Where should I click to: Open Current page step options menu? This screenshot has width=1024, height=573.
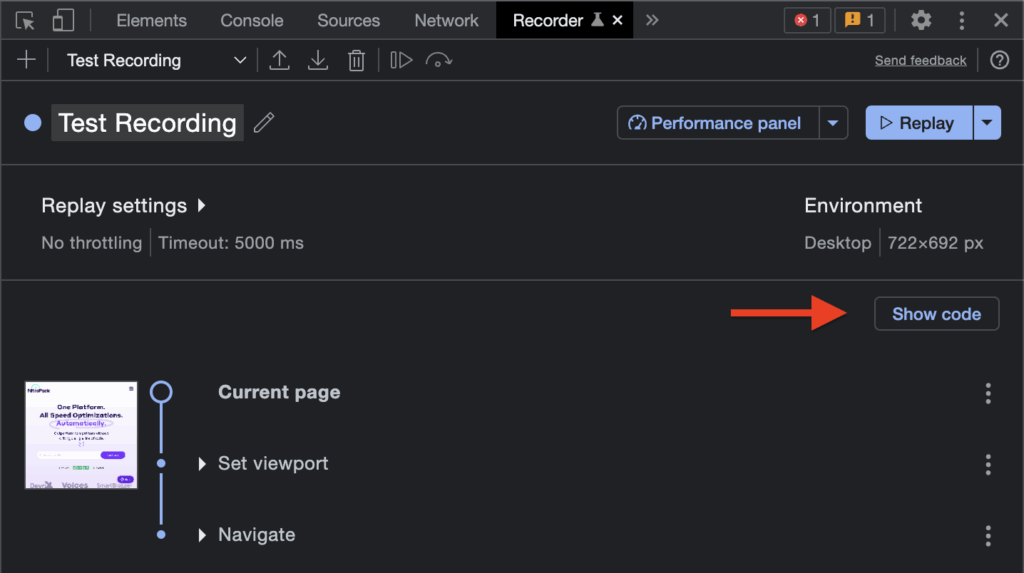coord(988,393)
